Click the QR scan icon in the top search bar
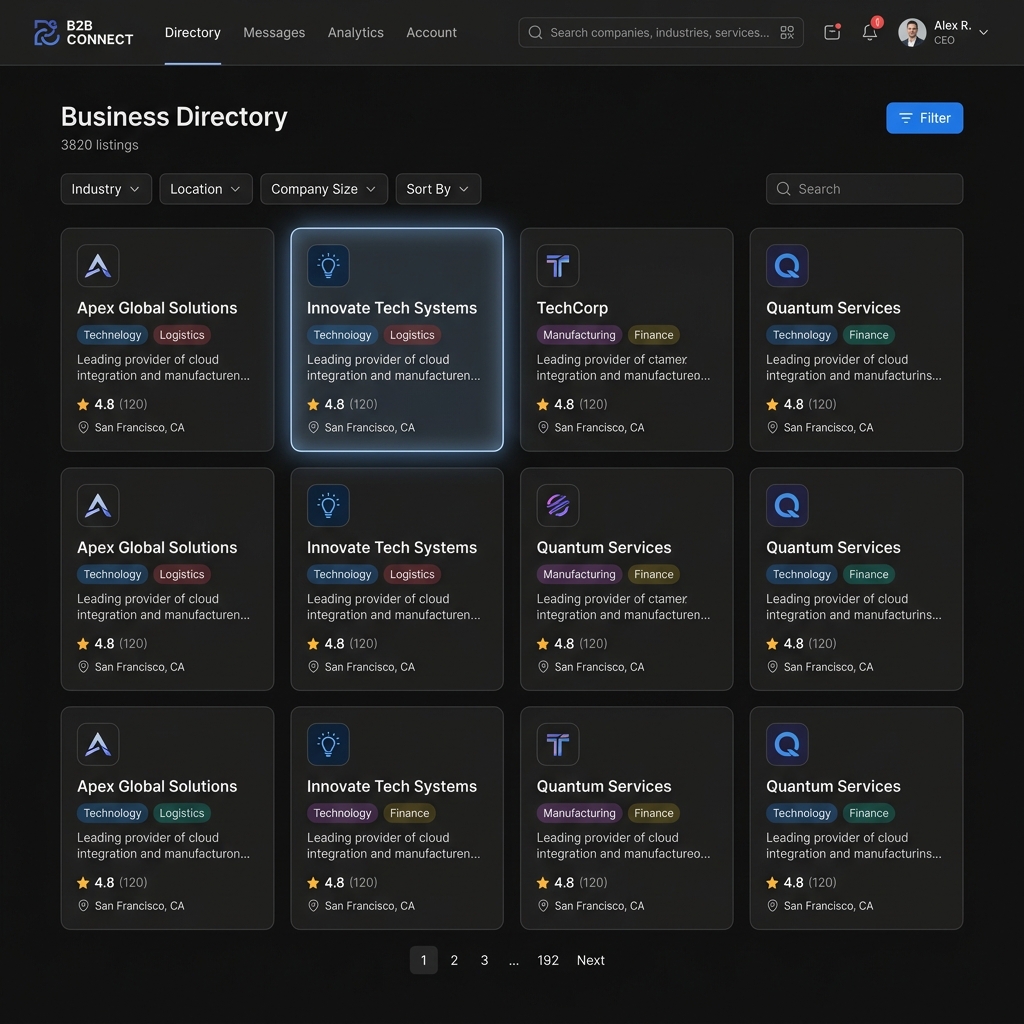This screenshot has height=1024, width=1024. point(787,33)
